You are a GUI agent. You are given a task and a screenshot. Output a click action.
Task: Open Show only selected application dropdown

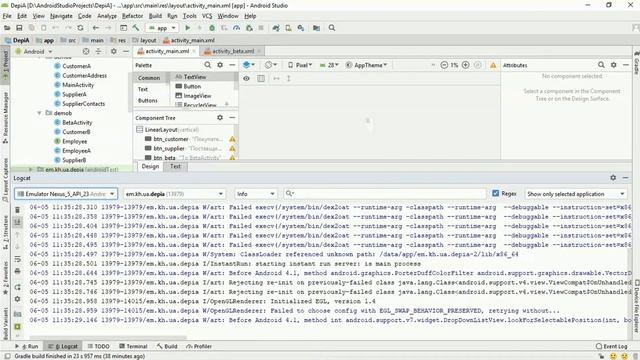576,193
